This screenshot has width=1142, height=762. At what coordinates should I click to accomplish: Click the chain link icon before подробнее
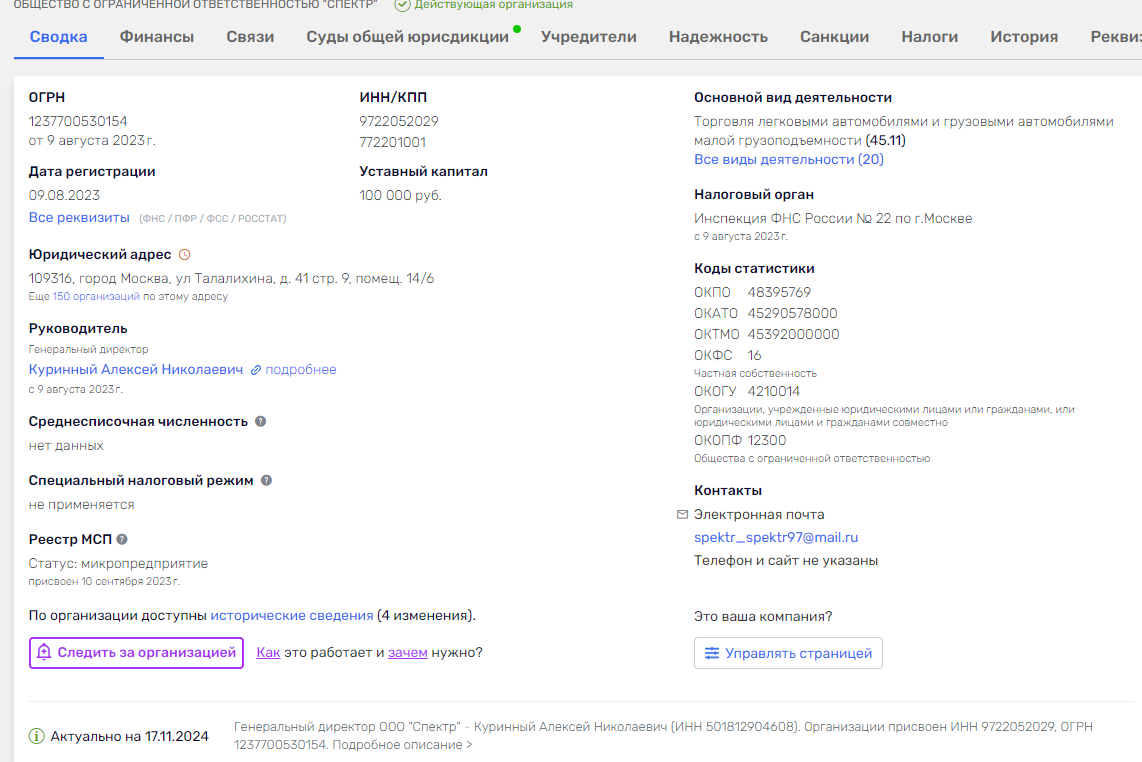pyautogui.click(x=256, y=370)
